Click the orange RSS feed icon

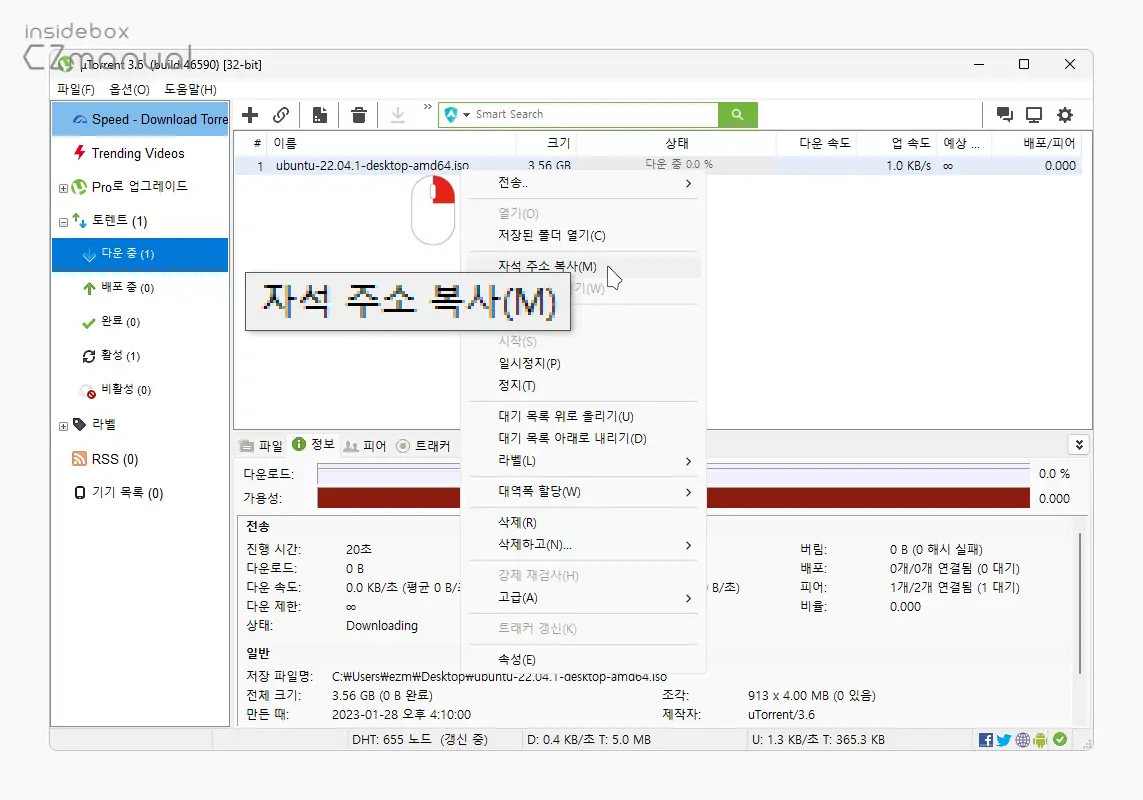click(79, 458)
